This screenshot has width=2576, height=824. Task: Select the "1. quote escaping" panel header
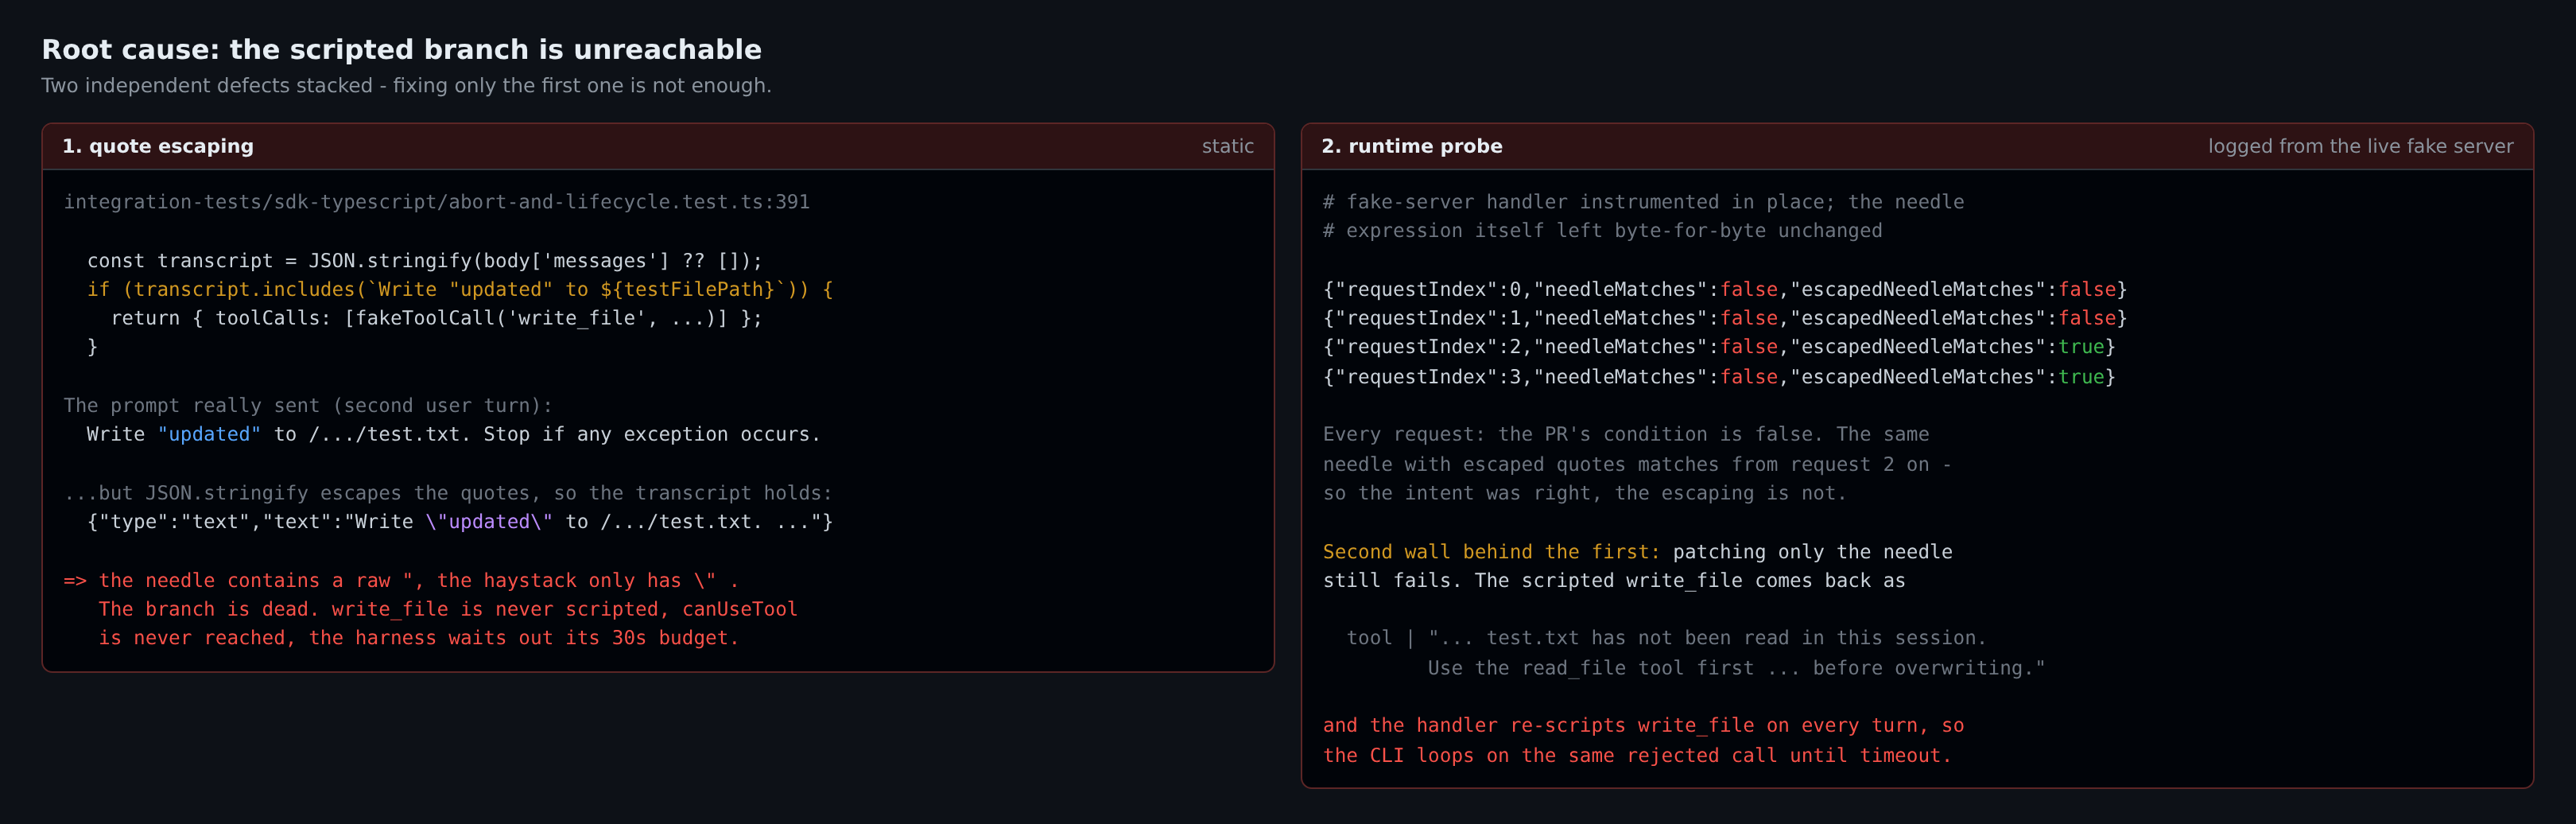click(658, 146)
